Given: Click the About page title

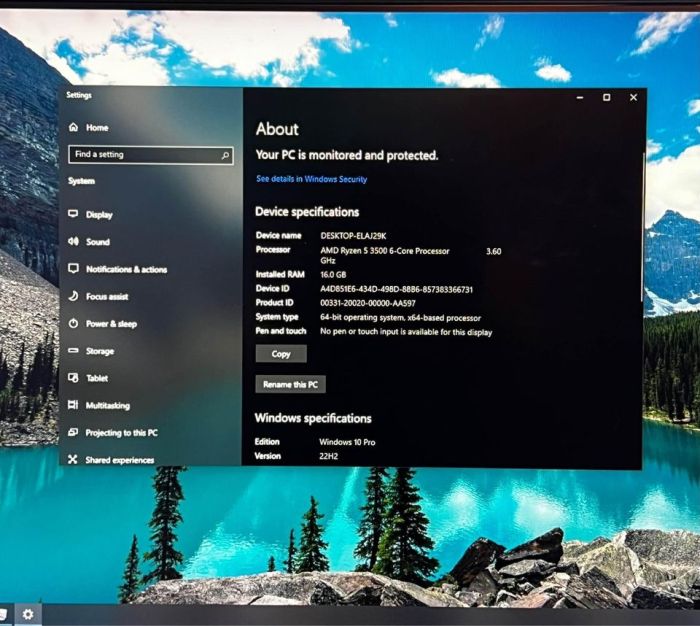Looking at the screenshot, I should tap(277, 129).
